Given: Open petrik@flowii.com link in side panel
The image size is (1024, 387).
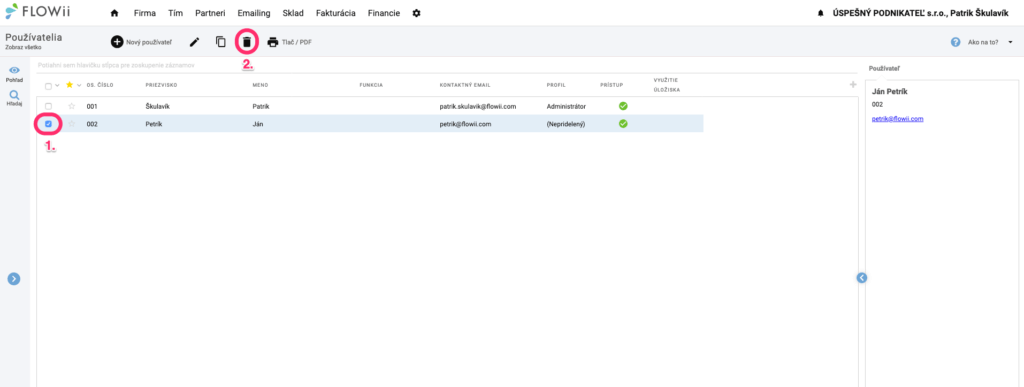Looking at the screenshot, I should point(897,119).
